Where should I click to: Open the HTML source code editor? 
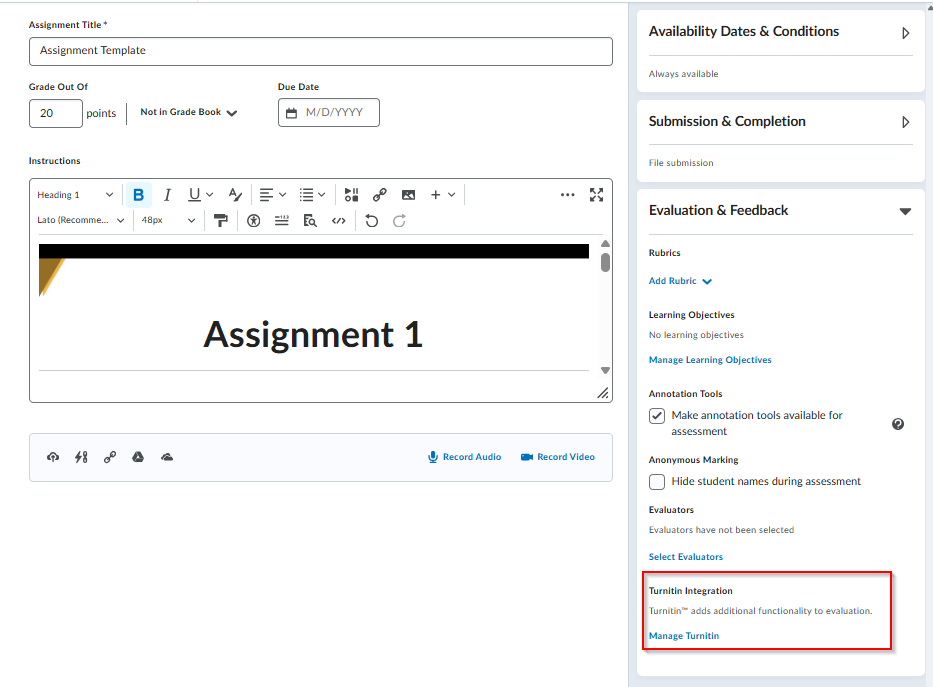[339, 221]
